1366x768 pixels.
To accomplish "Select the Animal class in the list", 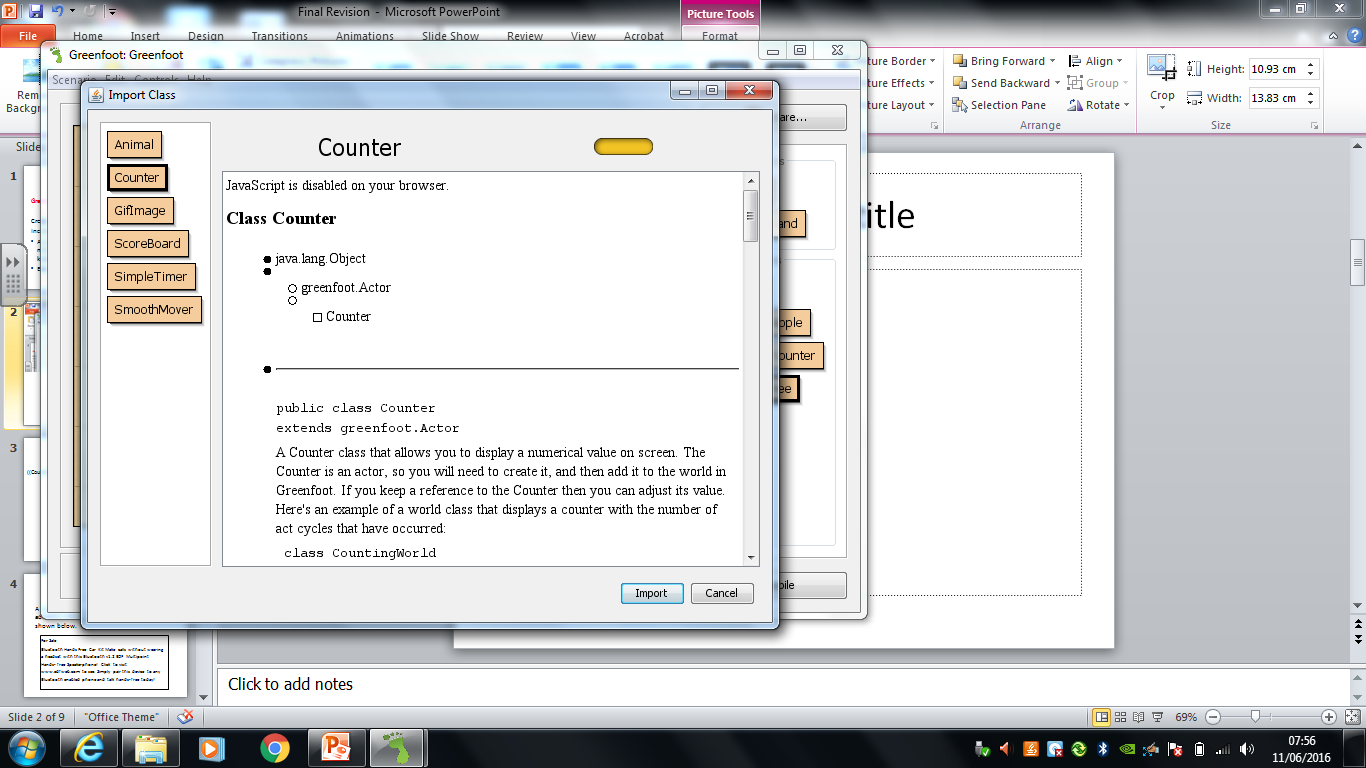I will (134, 145).
